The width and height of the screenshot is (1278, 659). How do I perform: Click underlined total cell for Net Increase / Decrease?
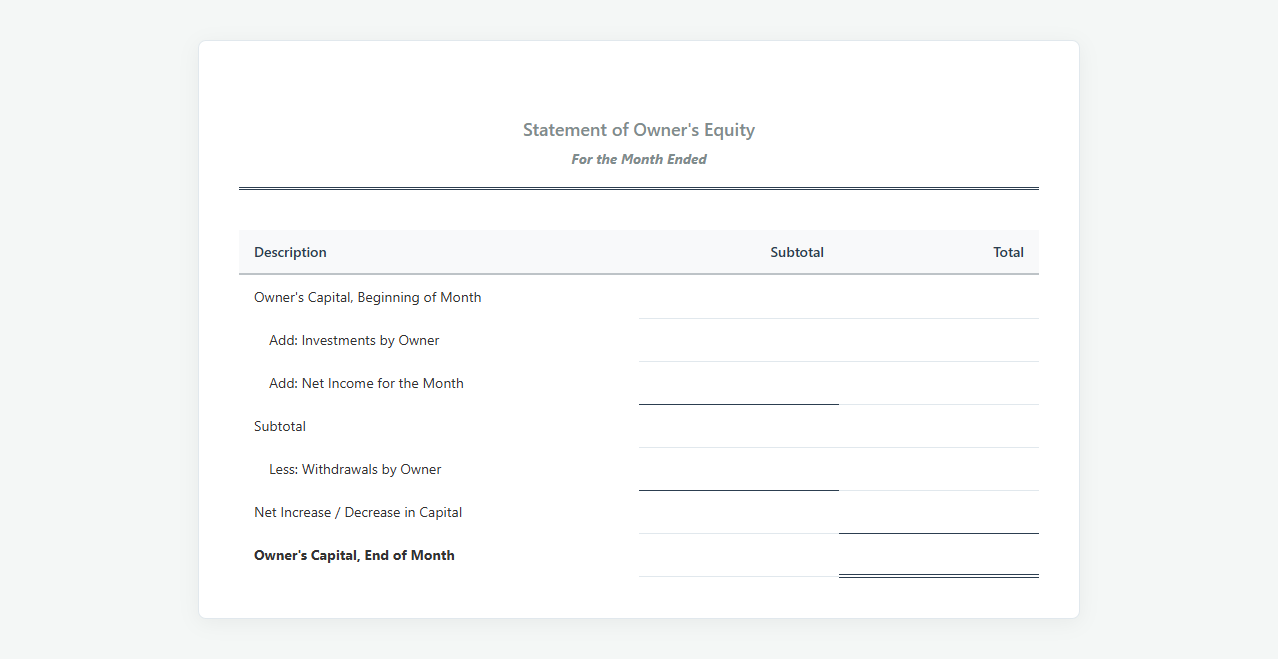(939, 512)
